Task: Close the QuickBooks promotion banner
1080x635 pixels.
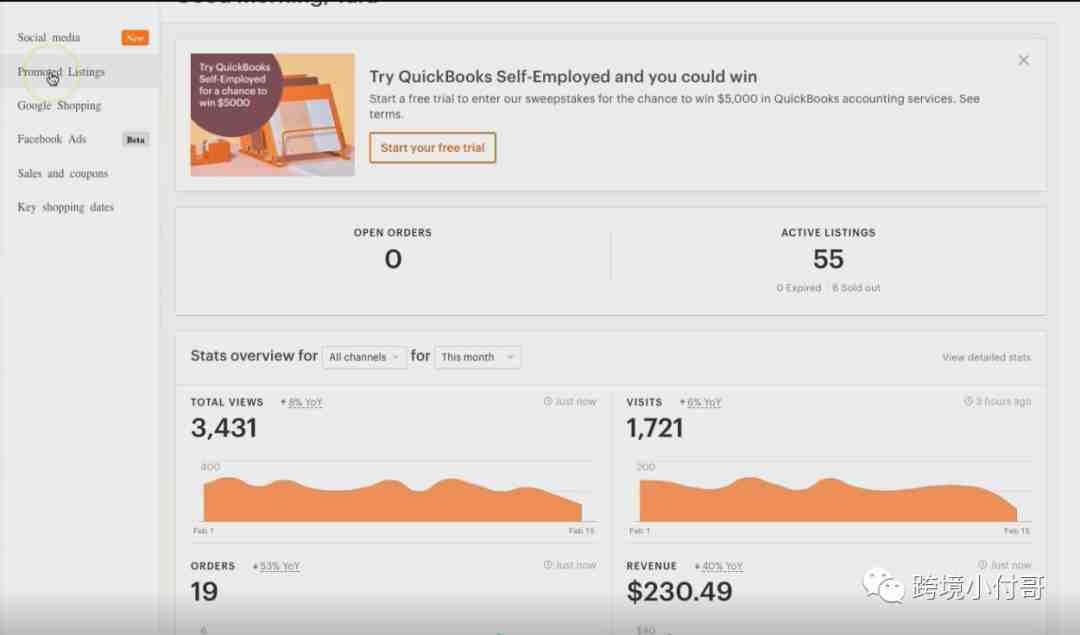Action: 1024,61
